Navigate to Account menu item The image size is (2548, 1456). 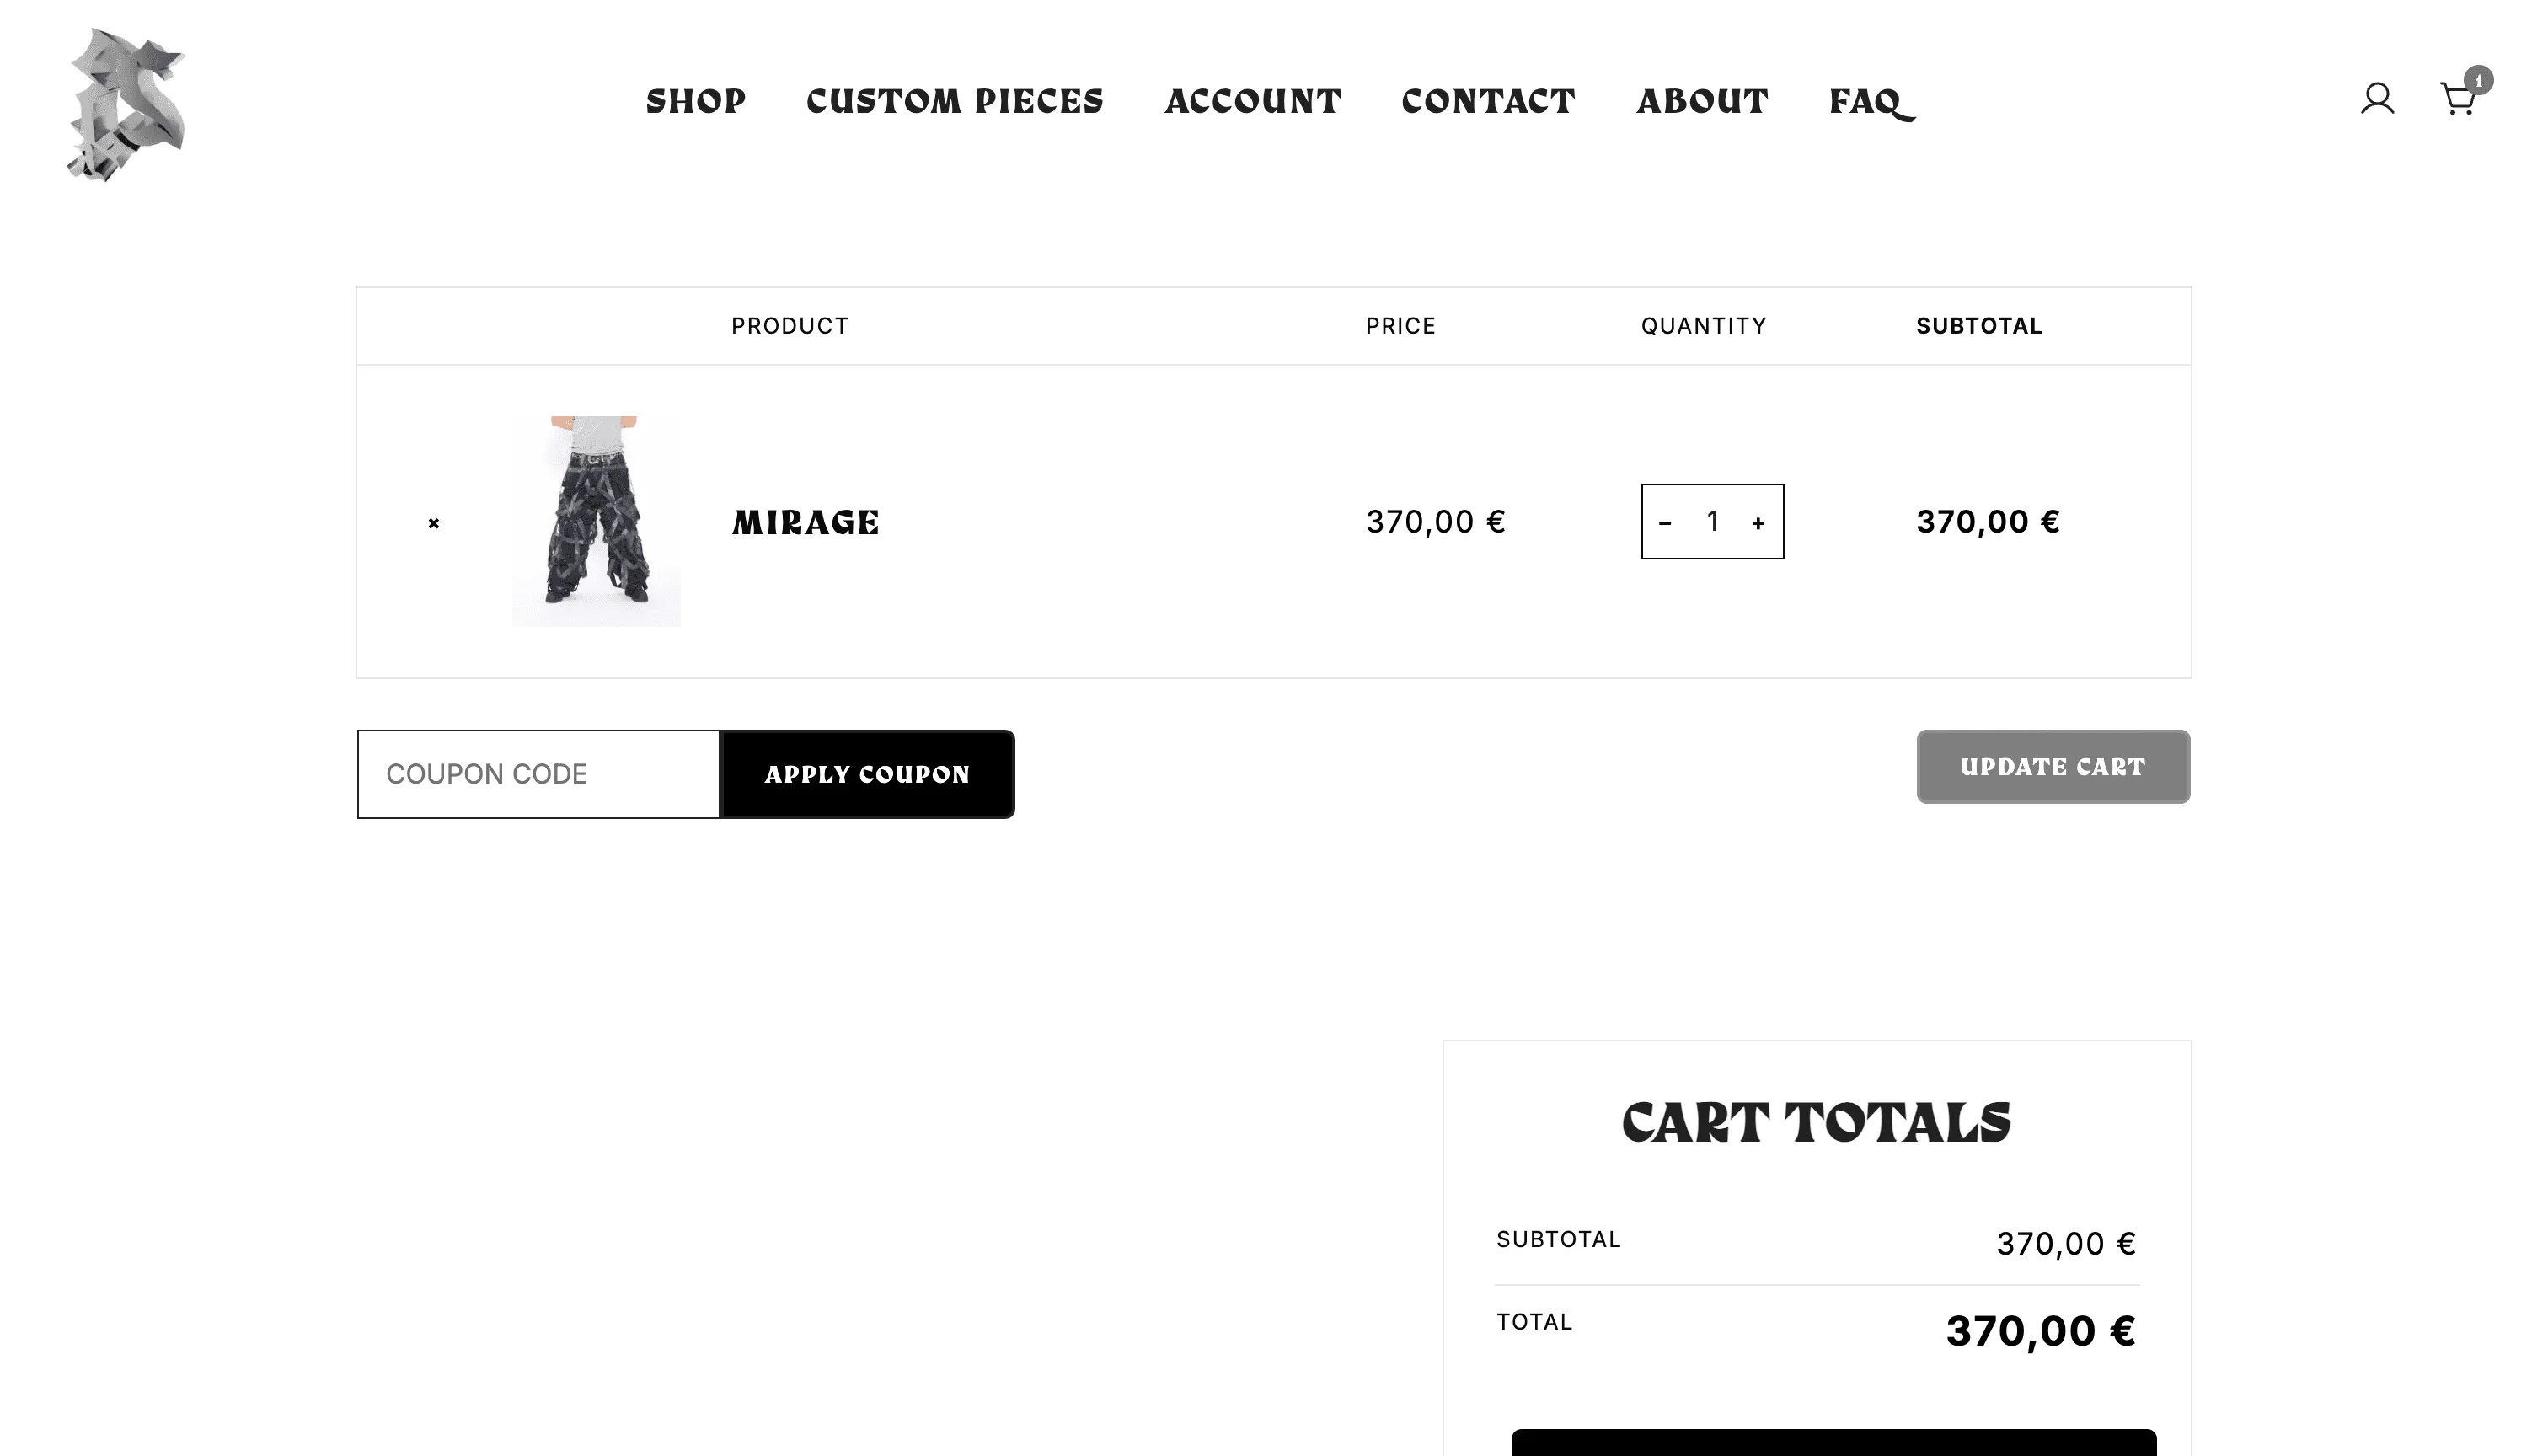(1253, 101)
